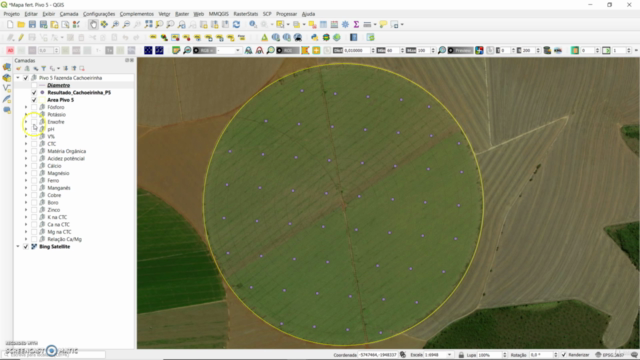Expand the Fósforo group
640x360 pixels.
[26, 107]
